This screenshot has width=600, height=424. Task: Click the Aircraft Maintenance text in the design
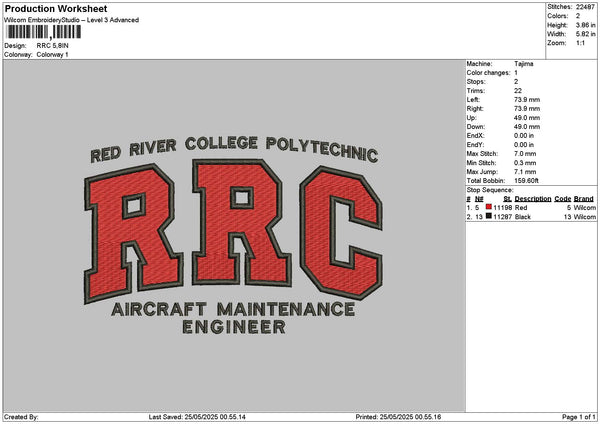234,309
